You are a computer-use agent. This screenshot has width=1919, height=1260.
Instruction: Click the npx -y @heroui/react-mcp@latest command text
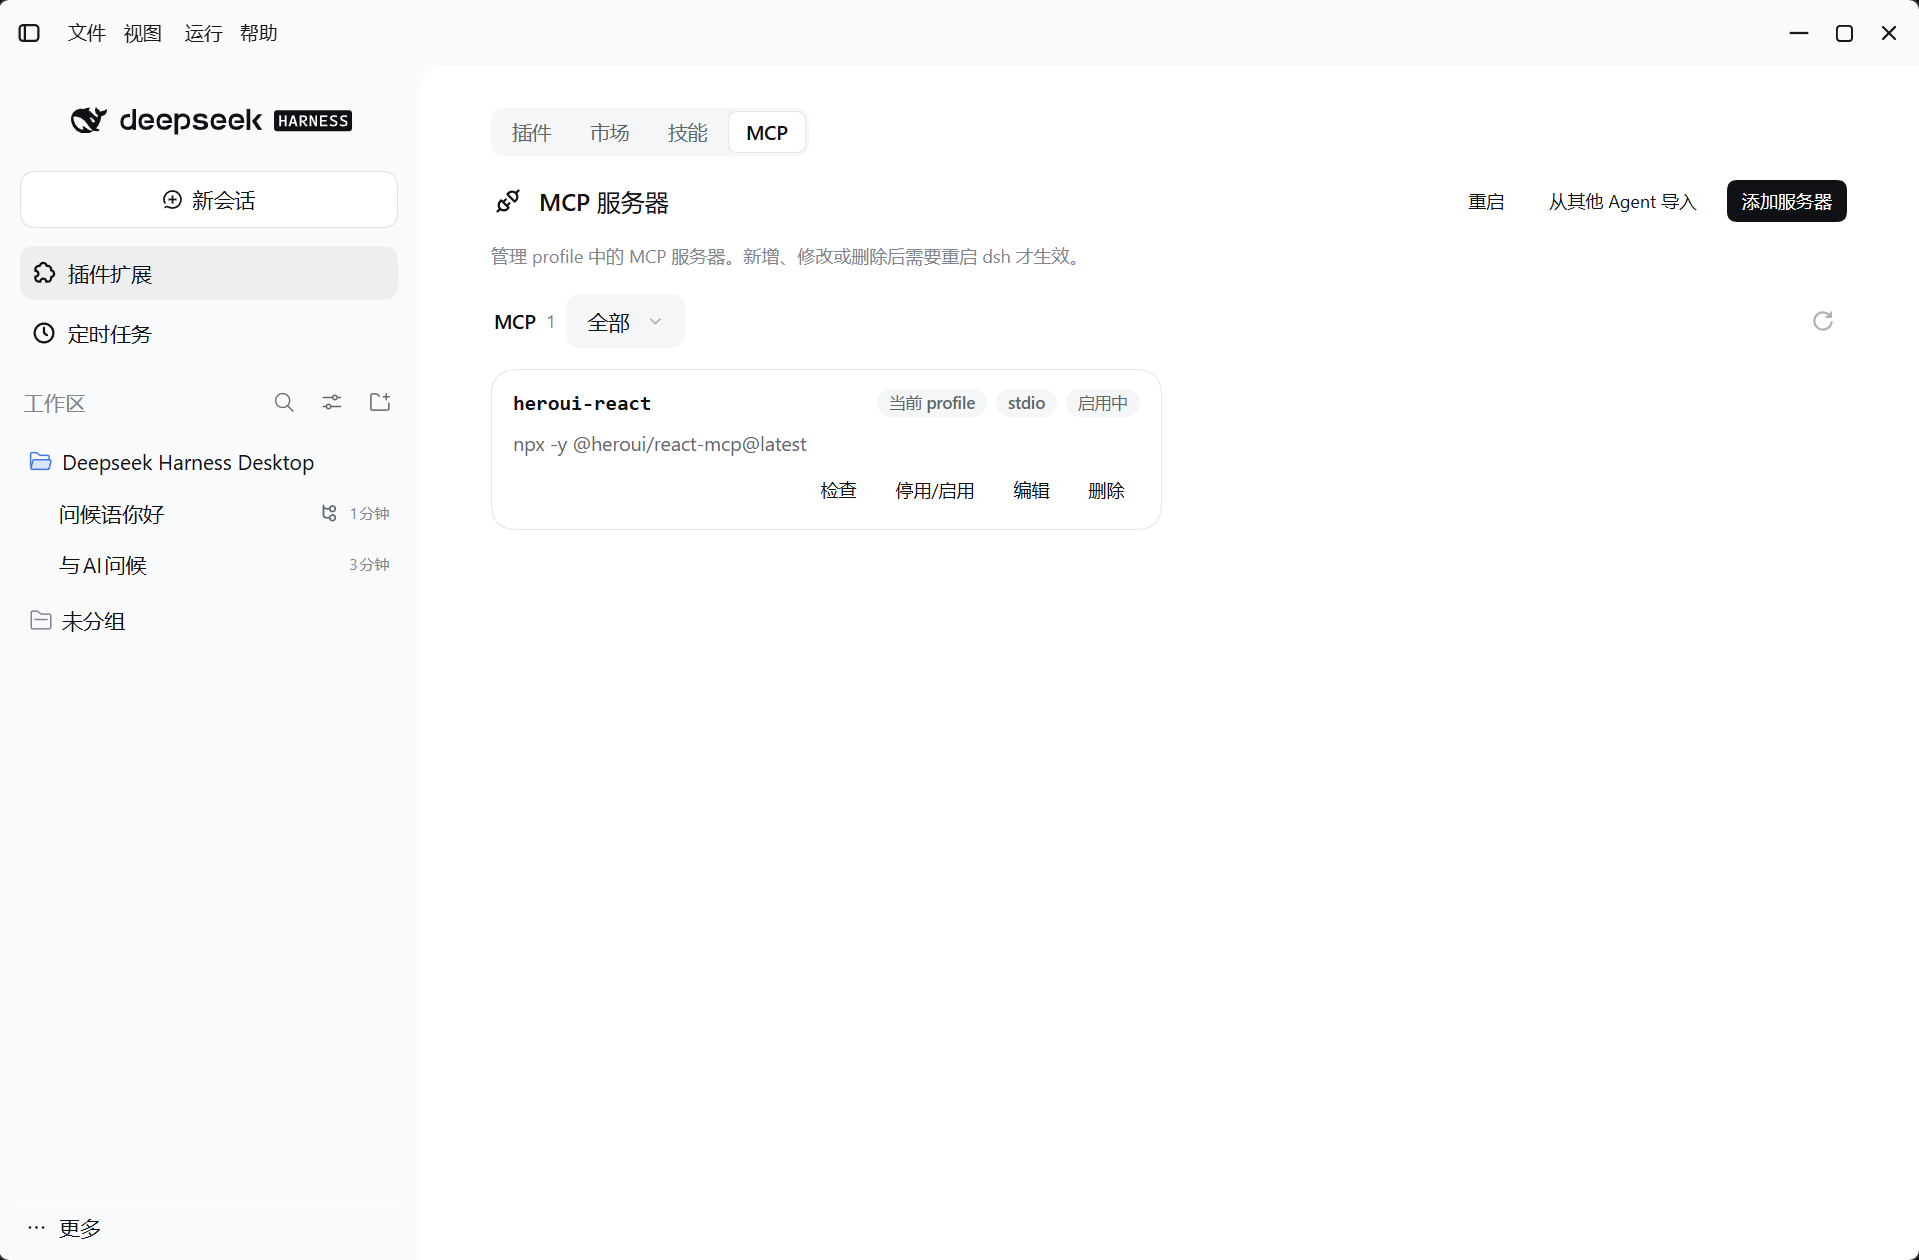(x=659, y=444)
